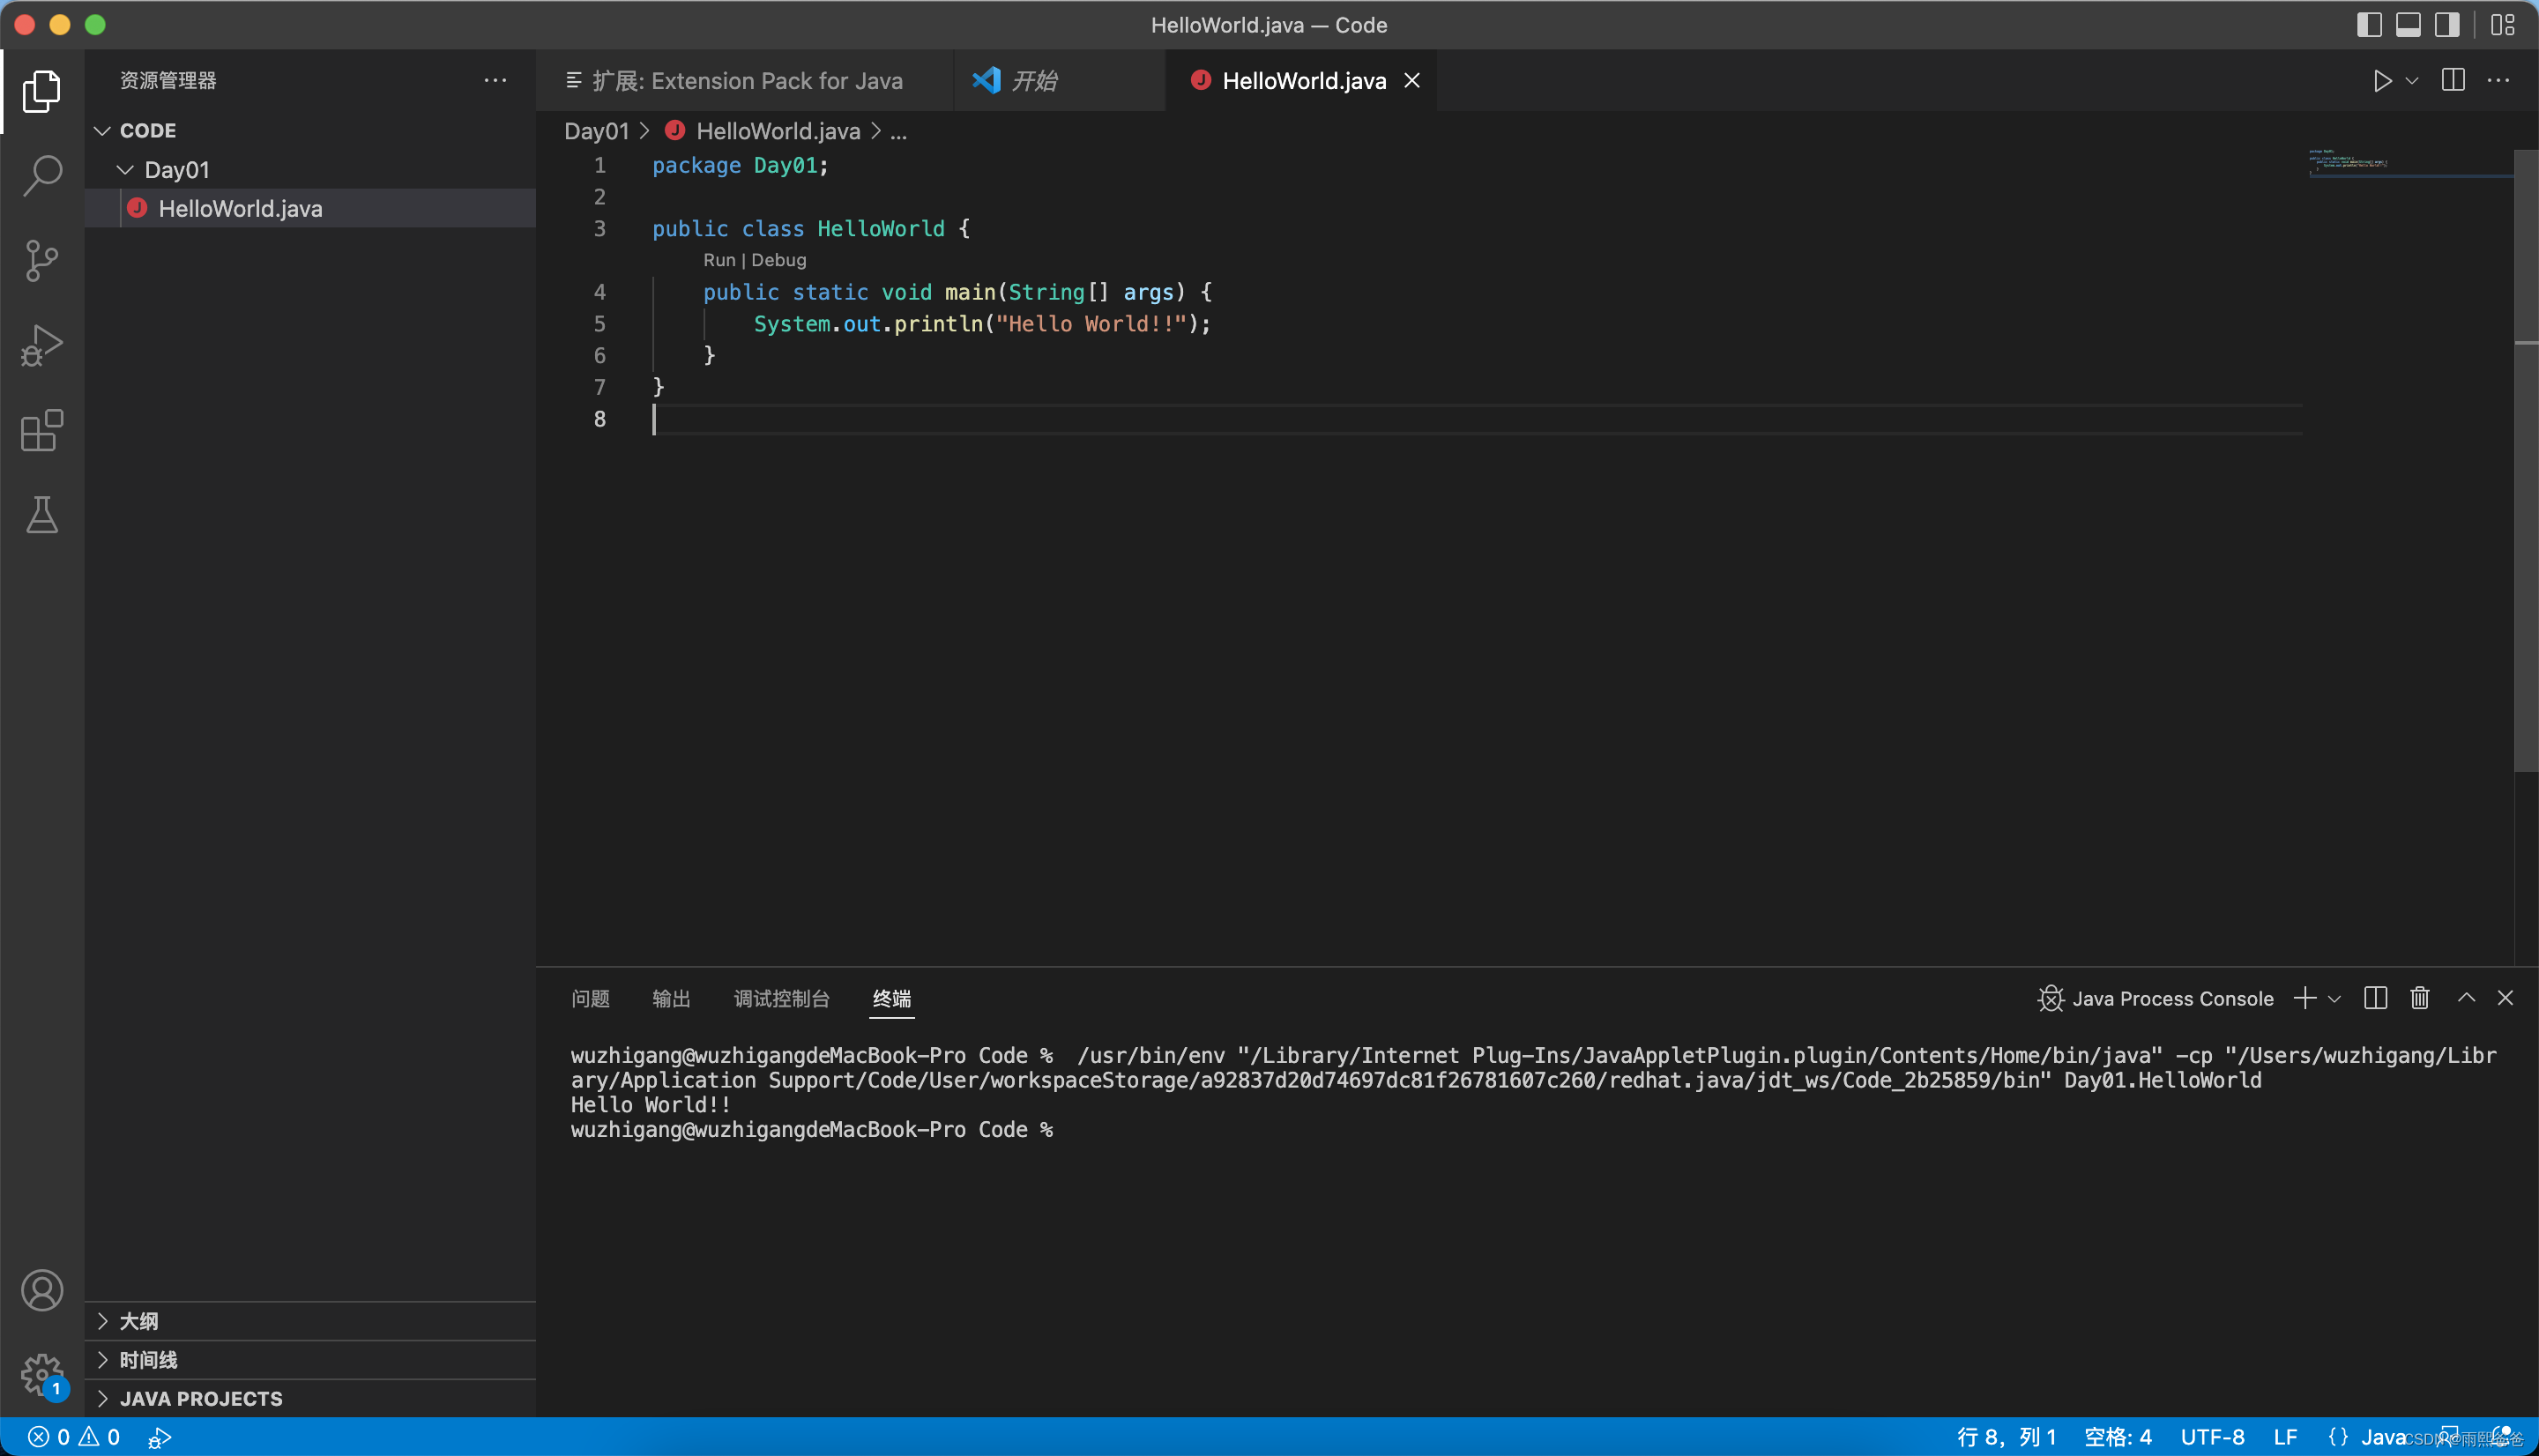Open the Testing flask view
Screen dimensions: 2539x1456
[42, 515]
